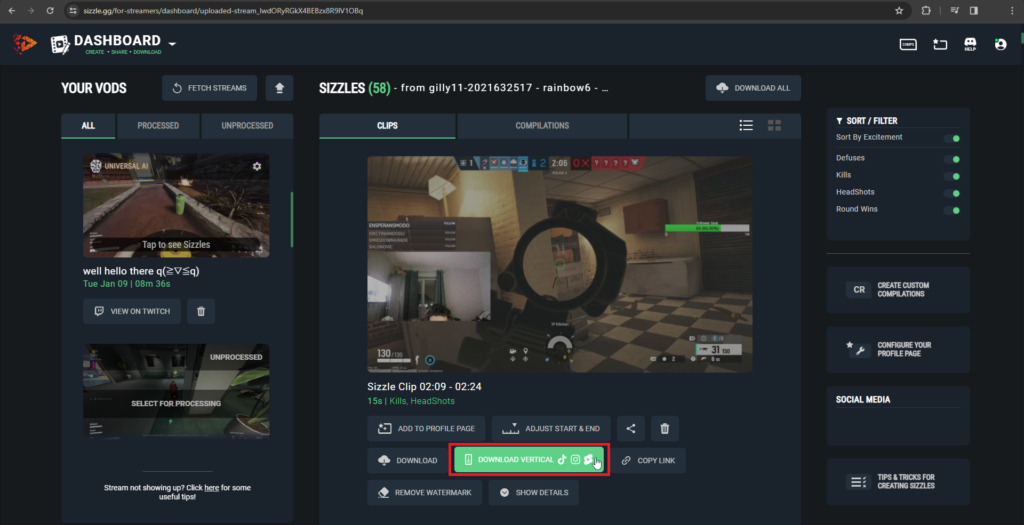1024x525 pixels.
Task: Open the Chrome three-dot menu
Action: point(1012,10)
